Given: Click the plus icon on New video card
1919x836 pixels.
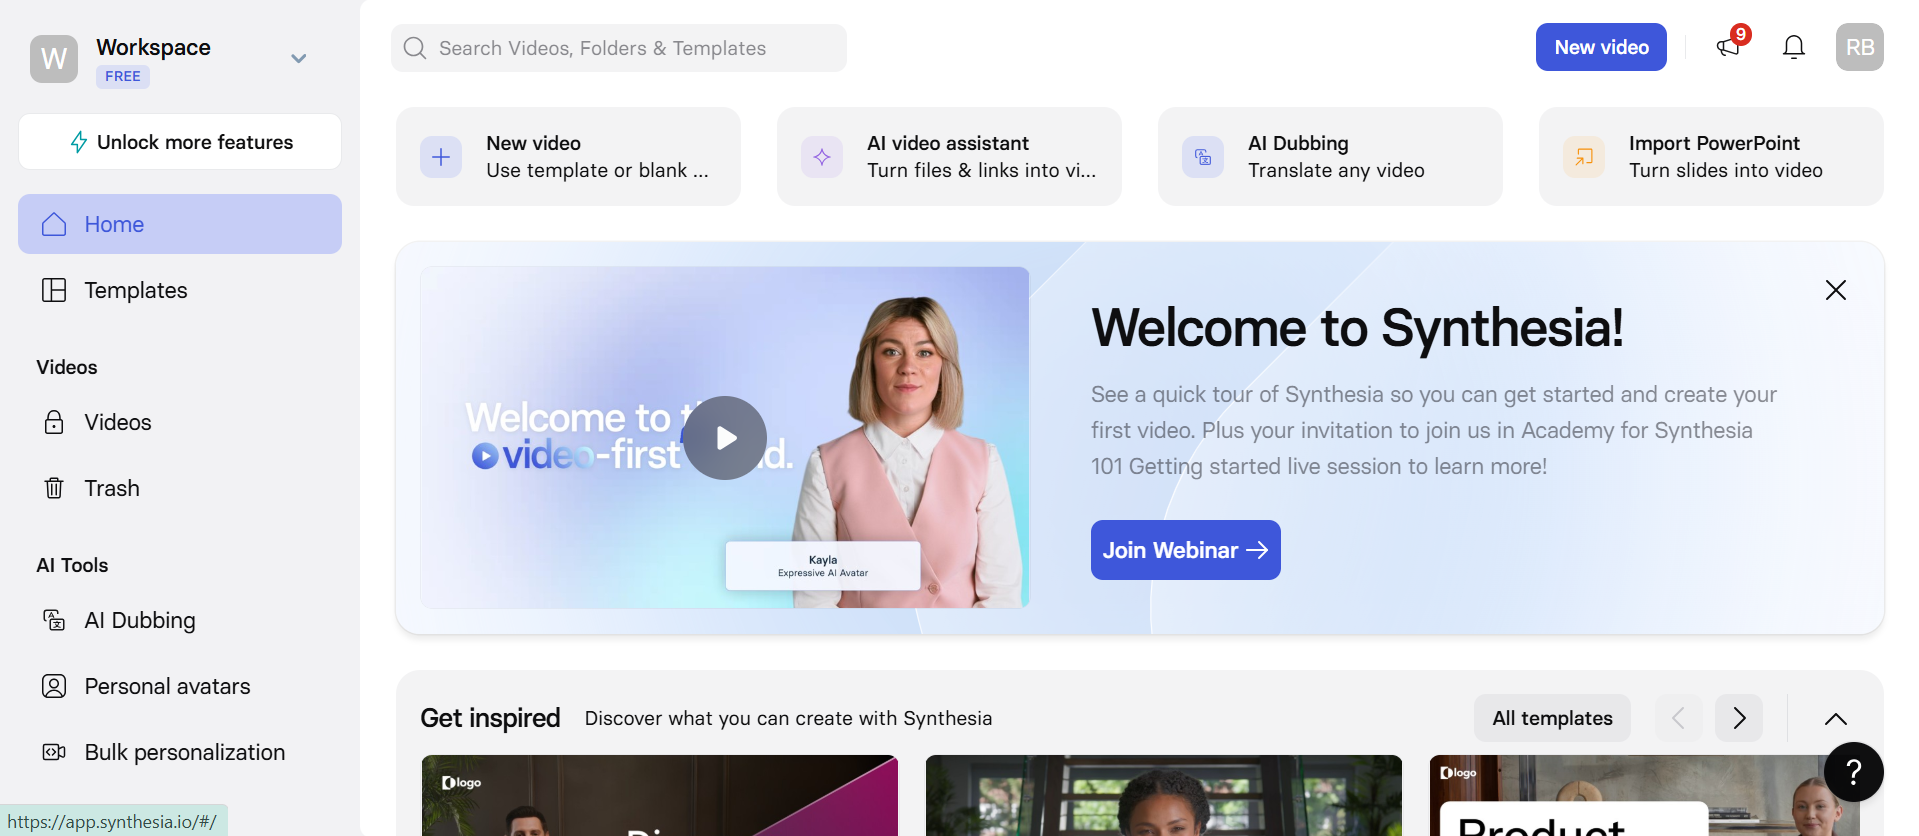Looking at the screenshot, I should coord(441,157).
